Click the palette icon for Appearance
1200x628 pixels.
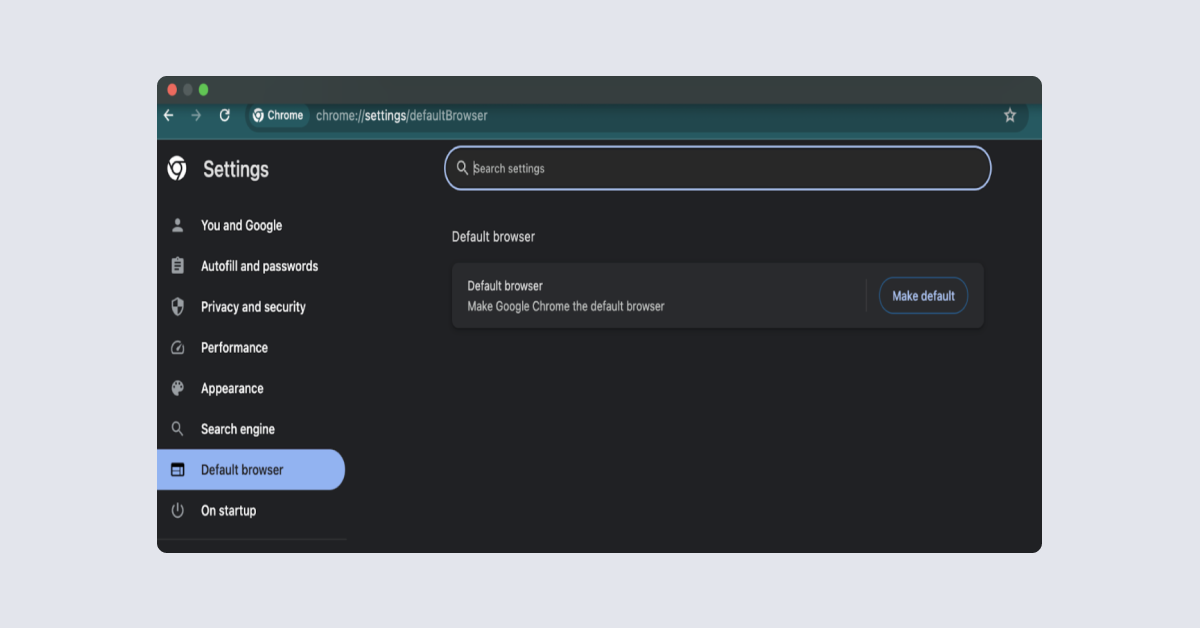click(x=178, y=388)
